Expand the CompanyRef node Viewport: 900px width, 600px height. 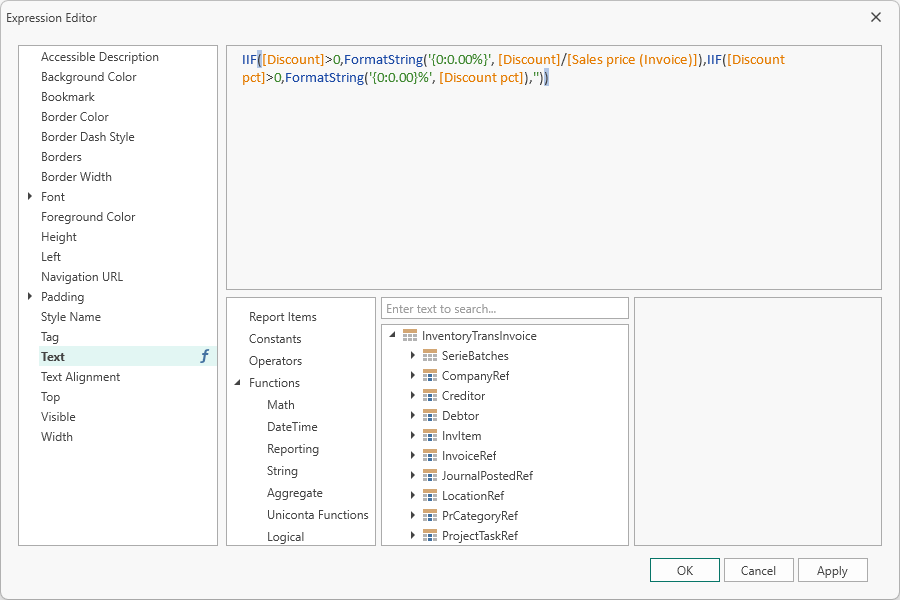pos(412,376)
